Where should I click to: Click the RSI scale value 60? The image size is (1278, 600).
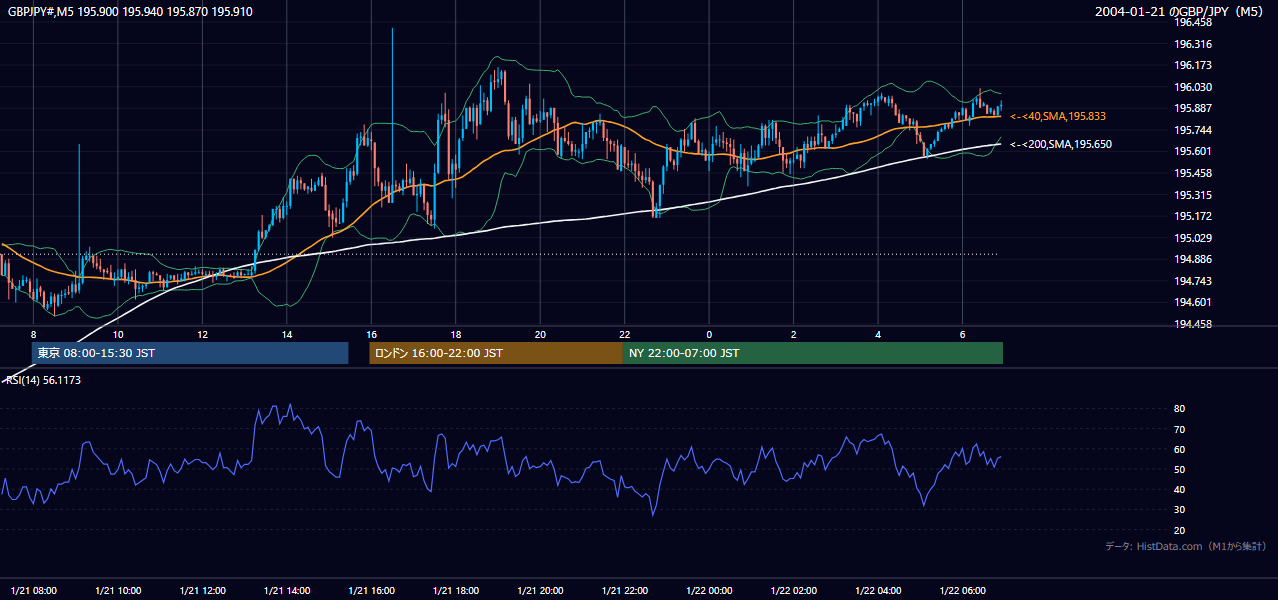[x=1179, y=449]
